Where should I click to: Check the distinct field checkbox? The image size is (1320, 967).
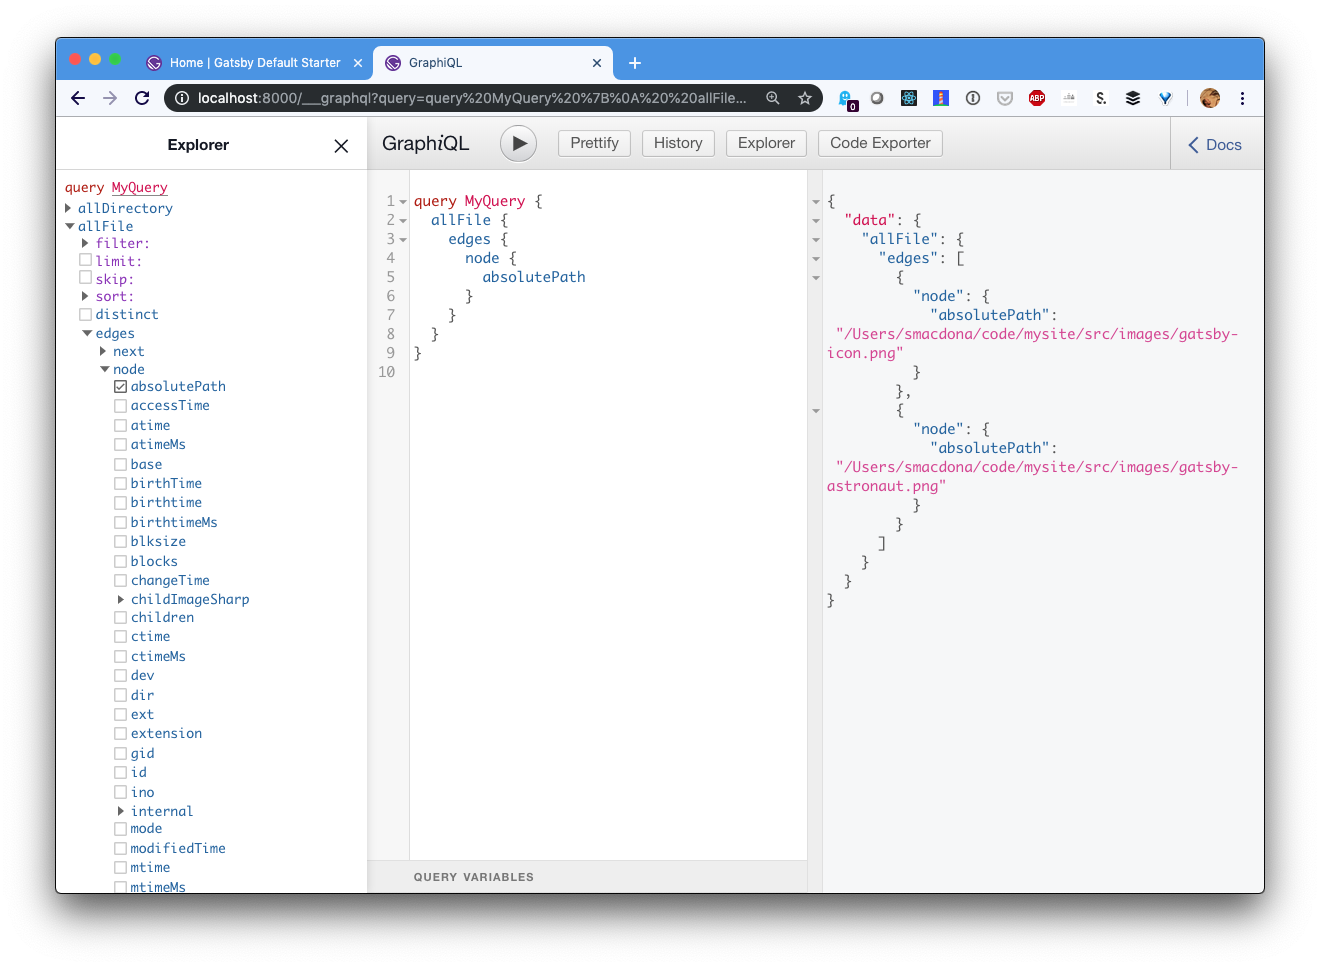[x=85, y=315]
